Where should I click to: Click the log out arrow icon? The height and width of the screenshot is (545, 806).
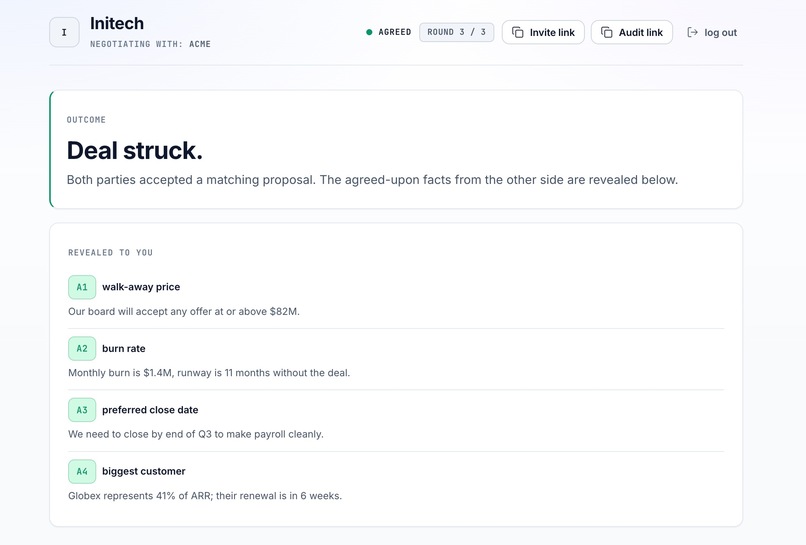692,32
